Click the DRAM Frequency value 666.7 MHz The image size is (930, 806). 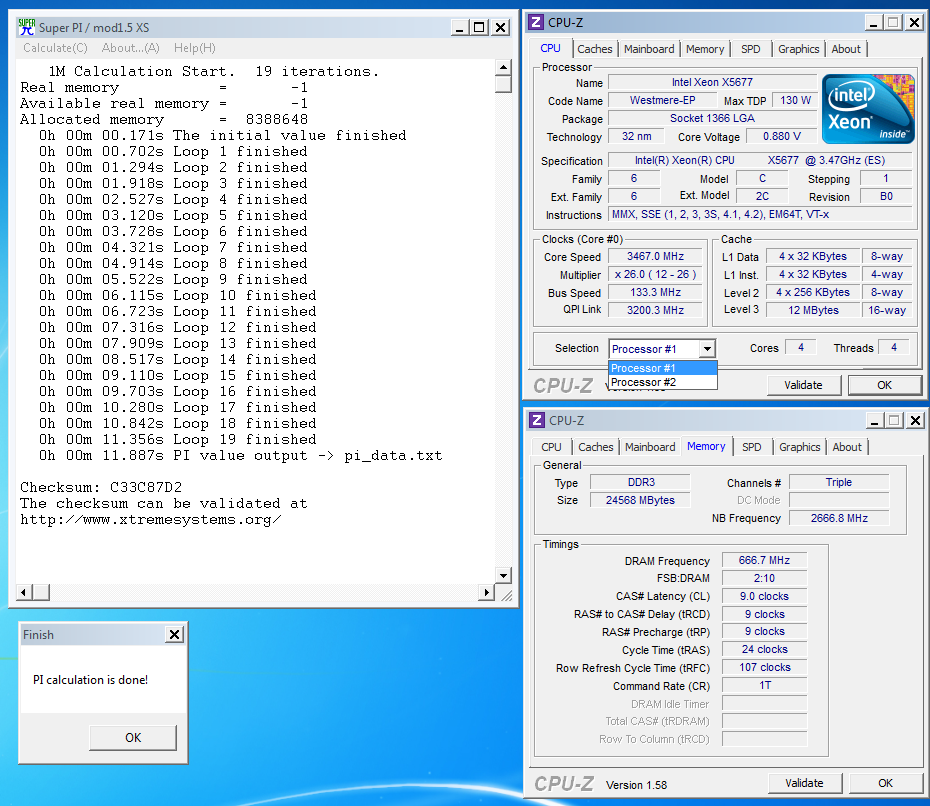tap(764, 560)
